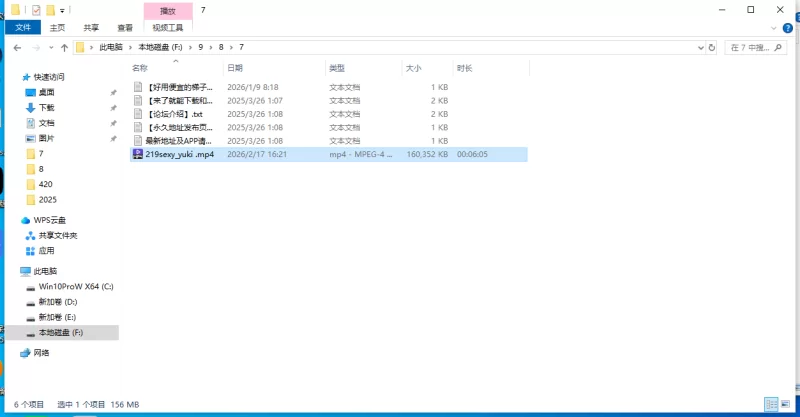Navigate to 此电脑 in breadcrumb

click(x=111, y=47)
